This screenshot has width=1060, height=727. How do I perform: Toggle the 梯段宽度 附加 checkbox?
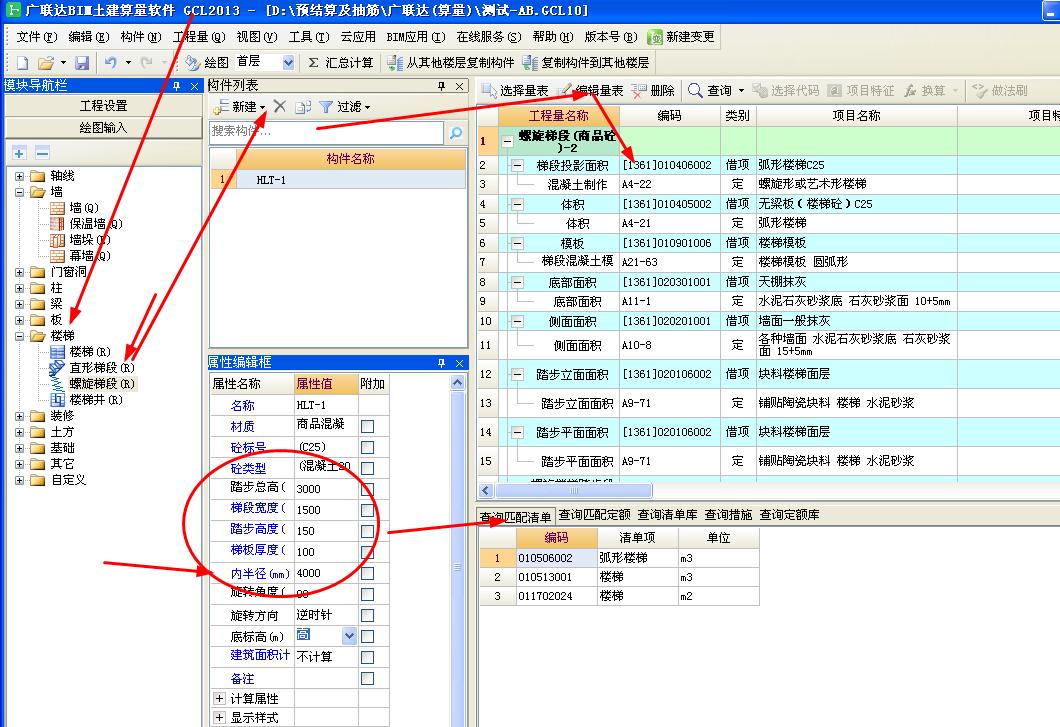(x=368, y=510)
